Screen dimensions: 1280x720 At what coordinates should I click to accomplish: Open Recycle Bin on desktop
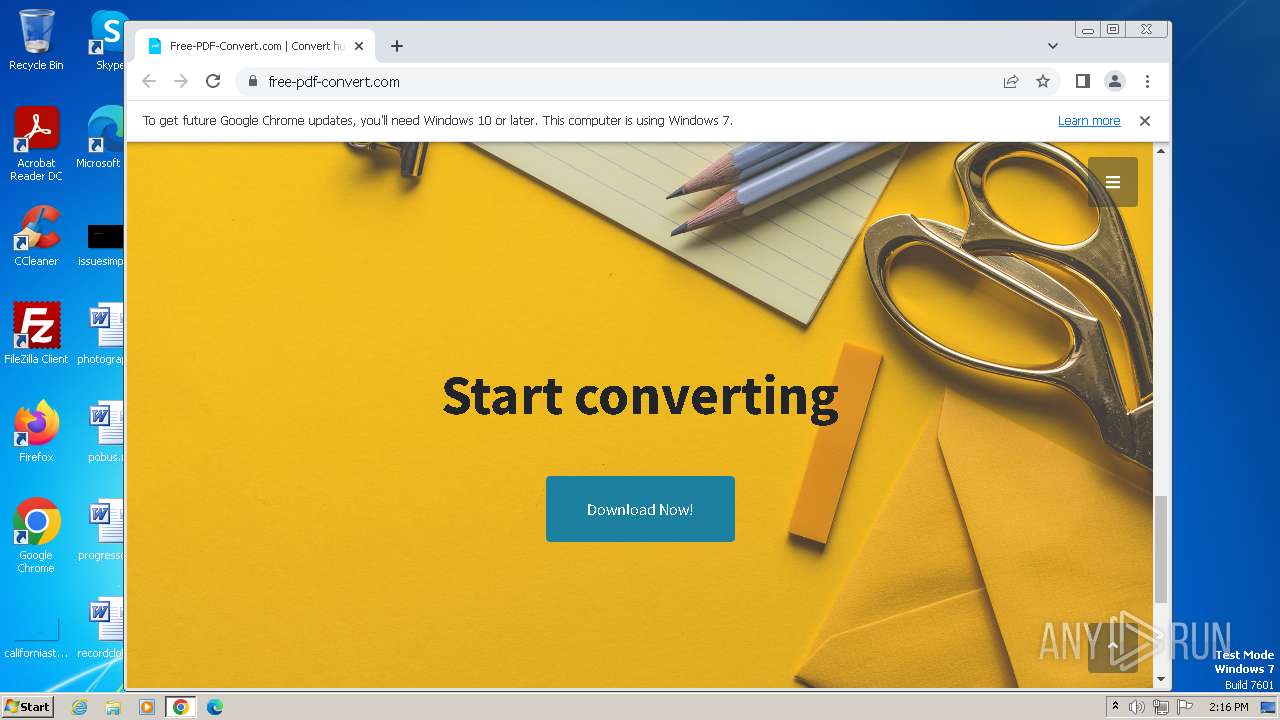tap(36, 40)
